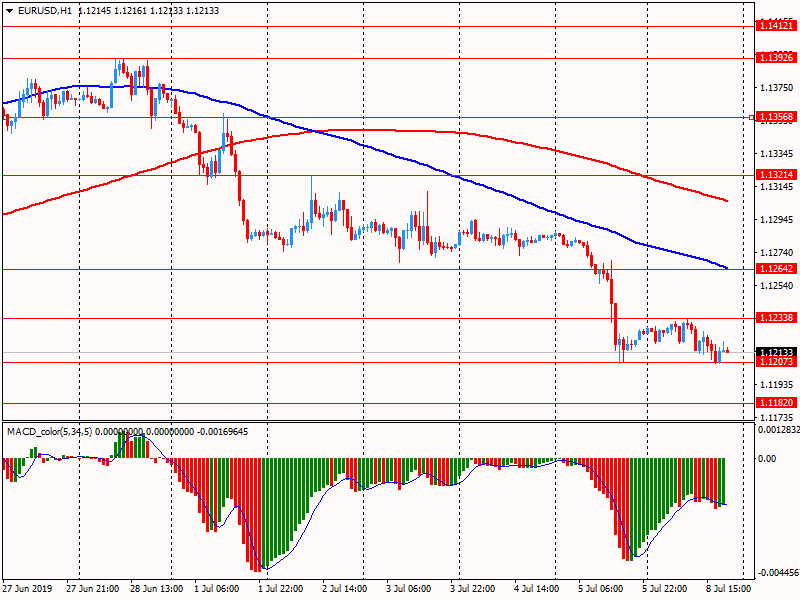
Task: Click the 27 Jun 21:00 time label
Action: (92, 588)
